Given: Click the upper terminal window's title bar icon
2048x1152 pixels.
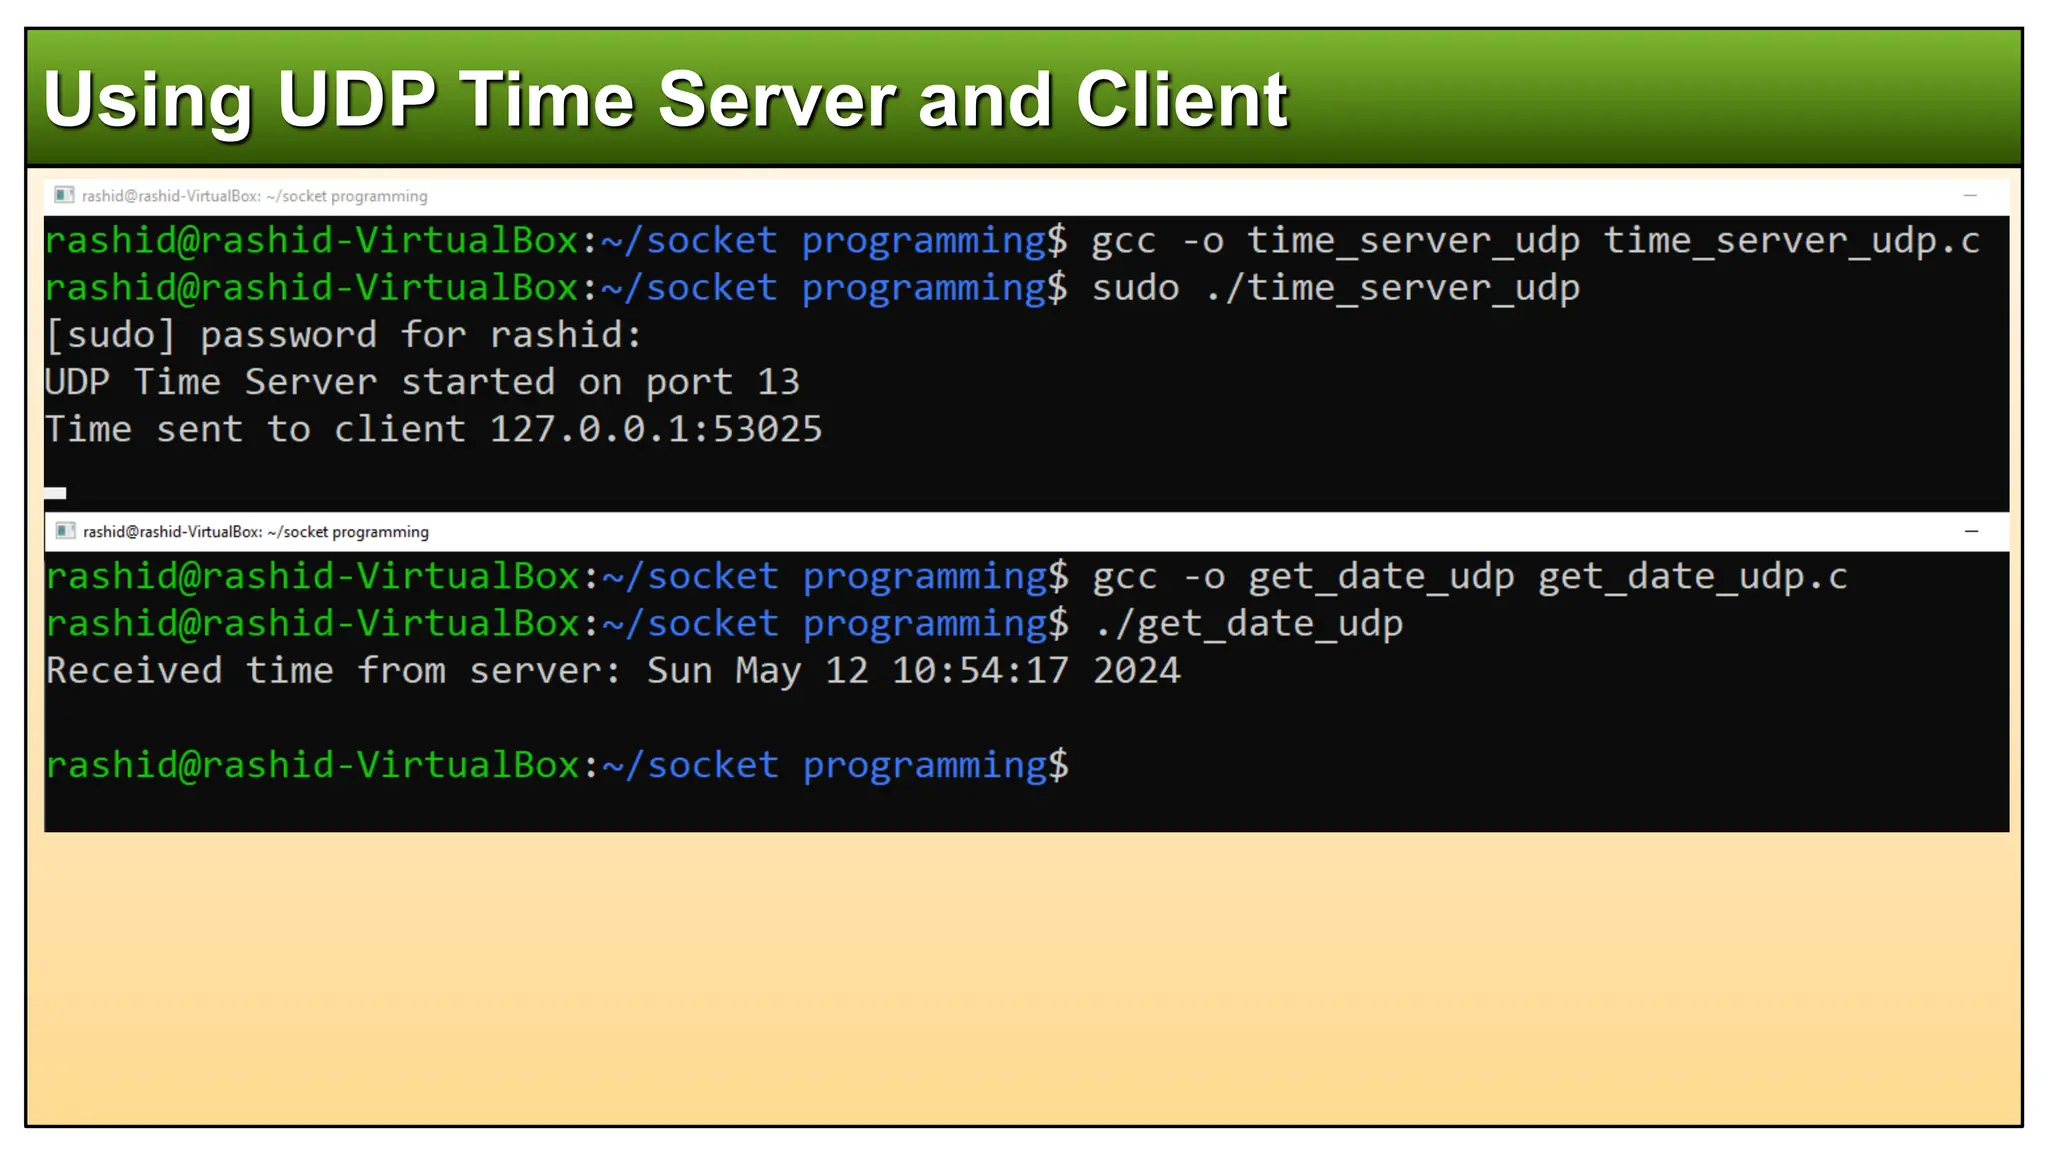Looking at the screenshot, I should pos(64,195).
